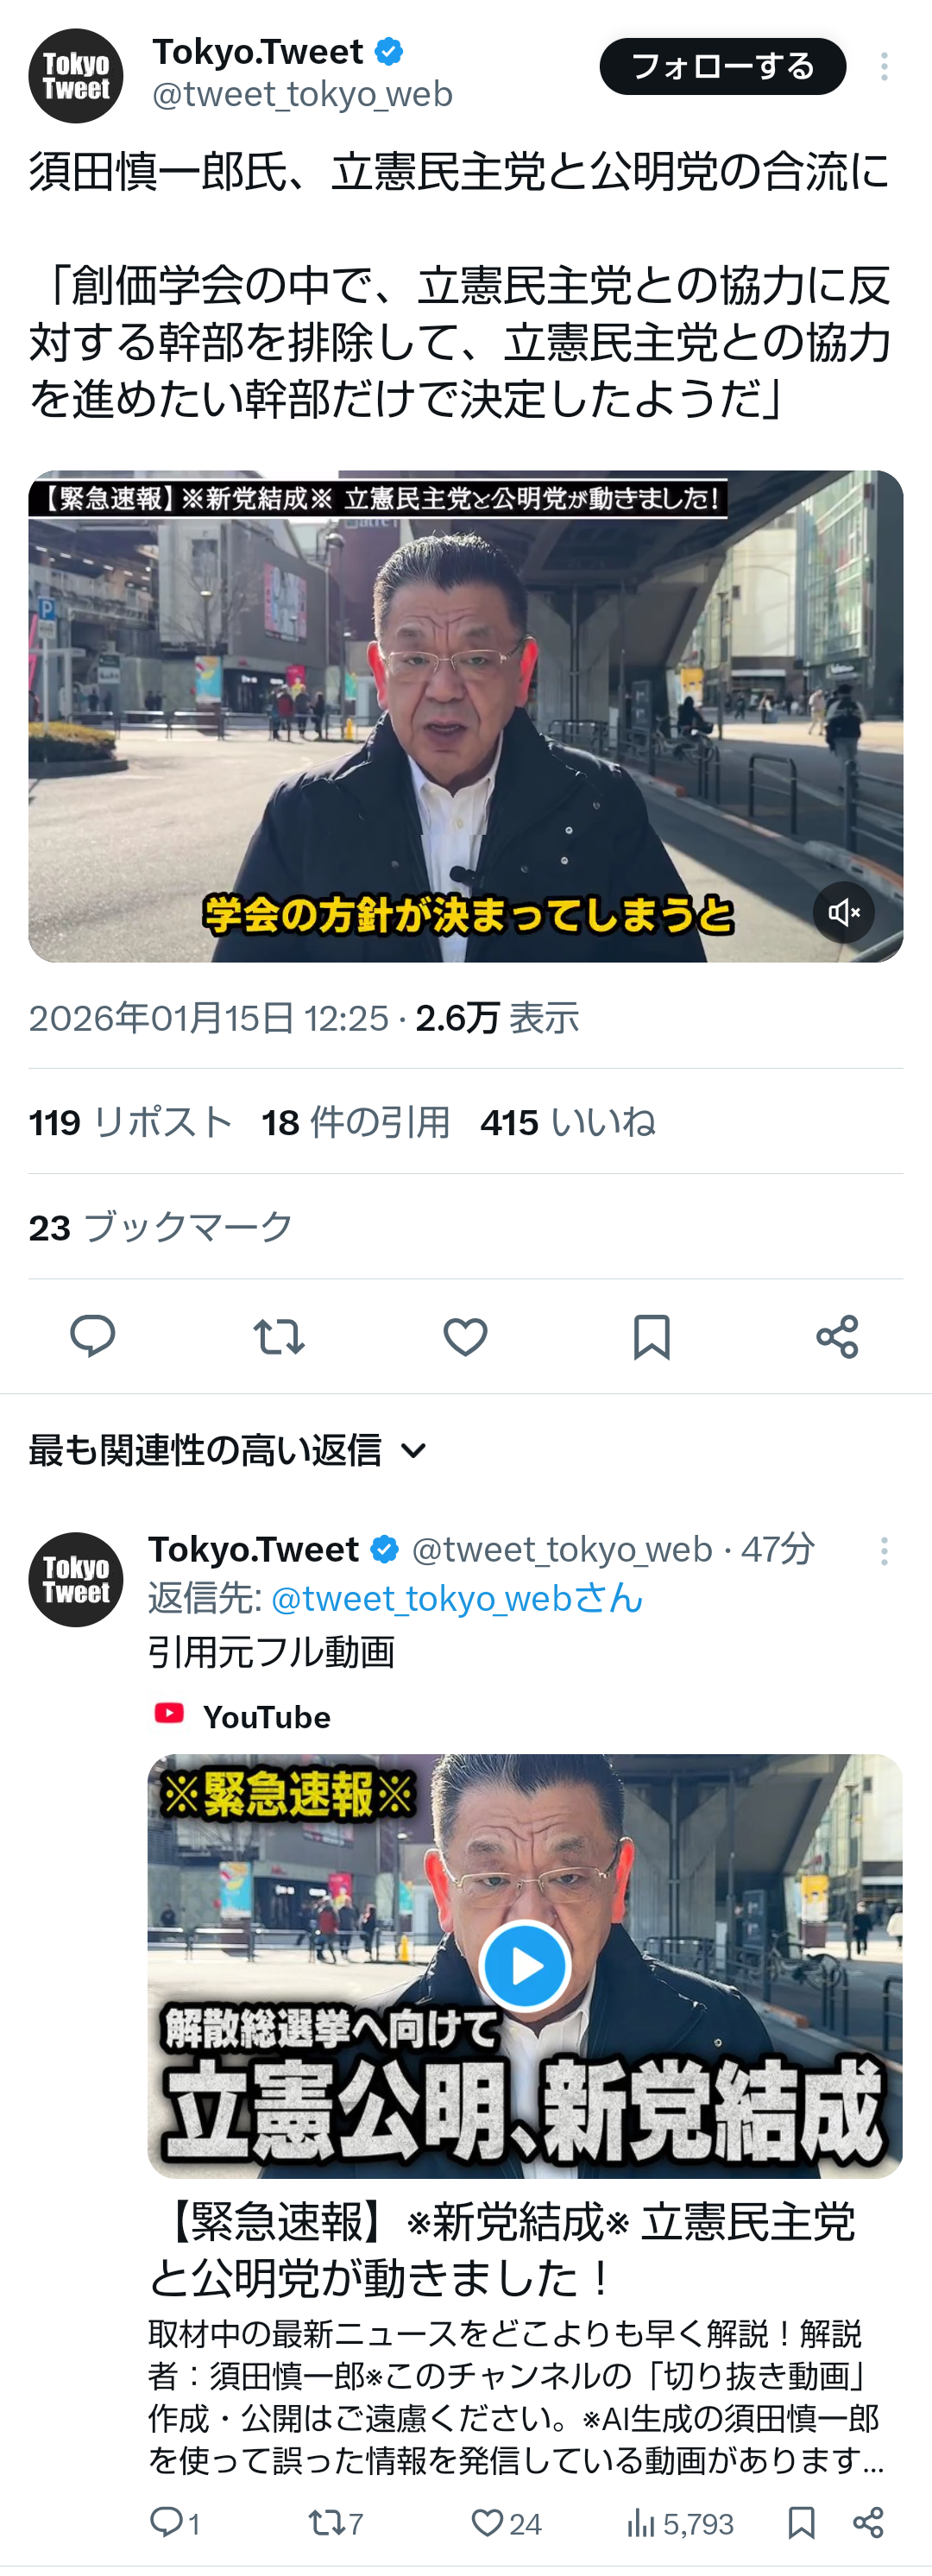932x2576 pixels.
Task: Repost the reply showing 7 reposts
Action: coord(335,2523)
